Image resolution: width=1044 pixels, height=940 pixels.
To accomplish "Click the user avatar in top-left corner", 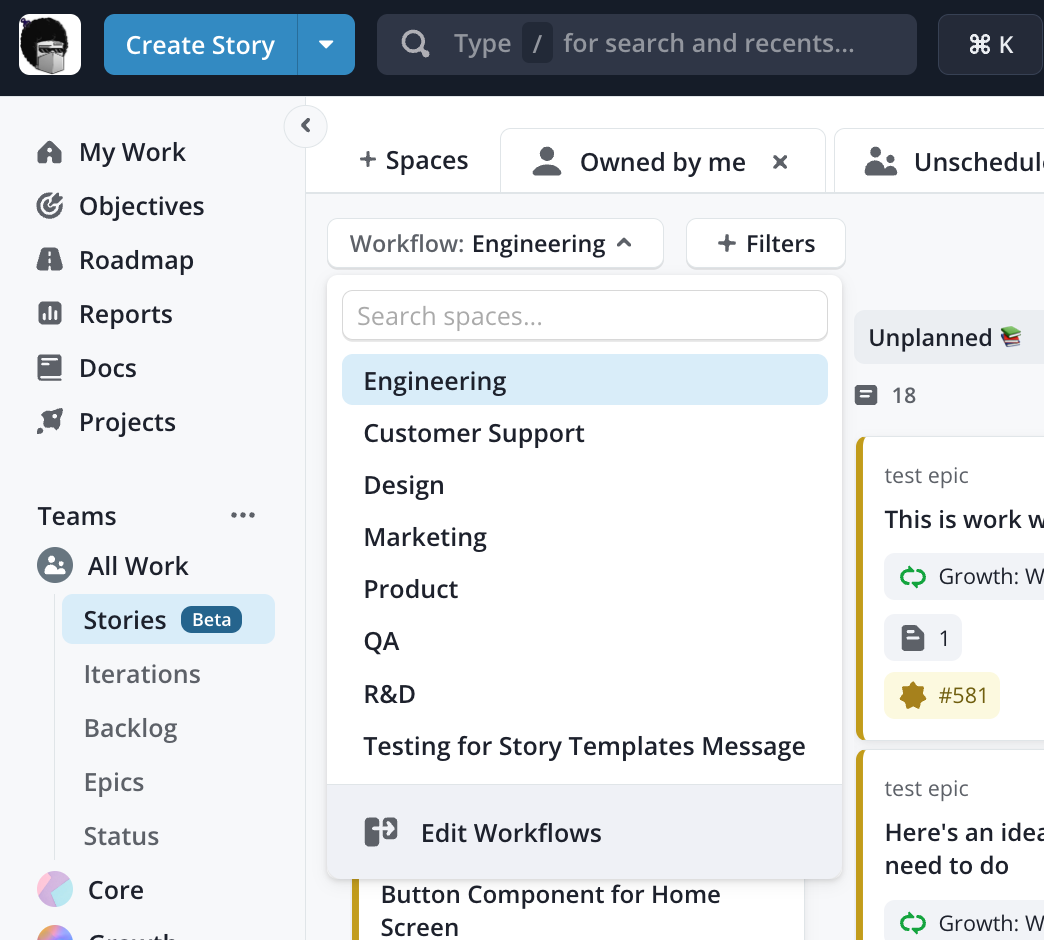I will pyautogui.click(x=50, y=45).
